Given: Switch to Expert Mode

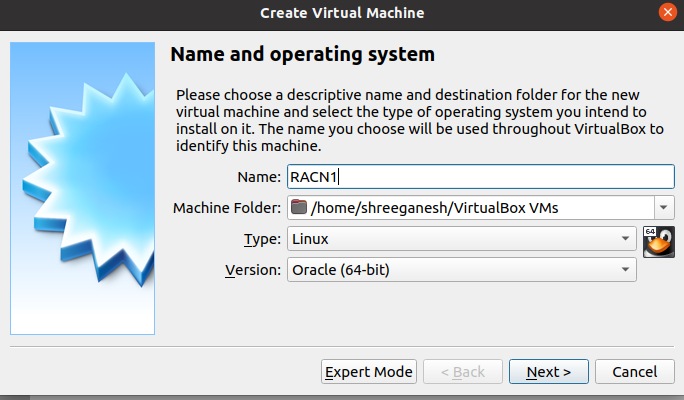Looking at the screenshot, I should pos(369,372).
